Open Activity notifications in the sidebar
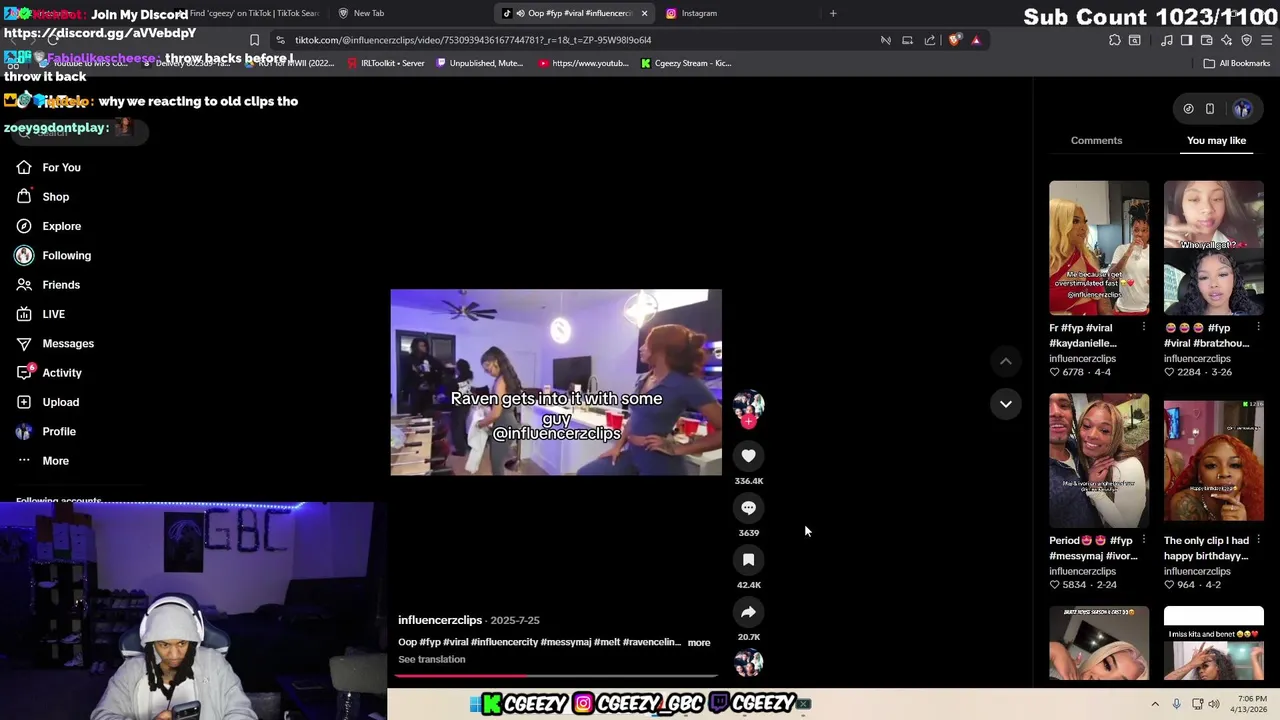This screenshot has width=1280, height=720. click(x=61, y=373)
